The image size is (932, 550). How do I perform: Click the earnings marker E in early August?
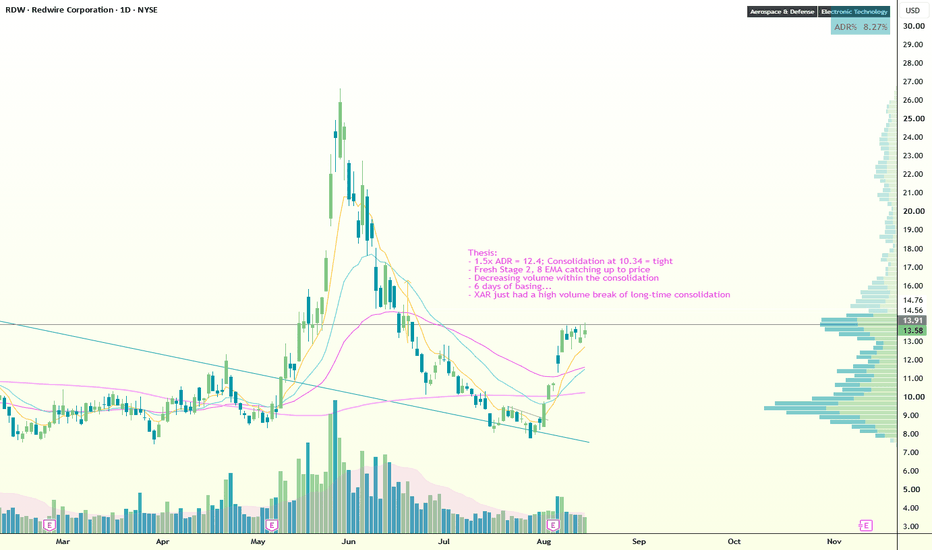pos(553,525)
